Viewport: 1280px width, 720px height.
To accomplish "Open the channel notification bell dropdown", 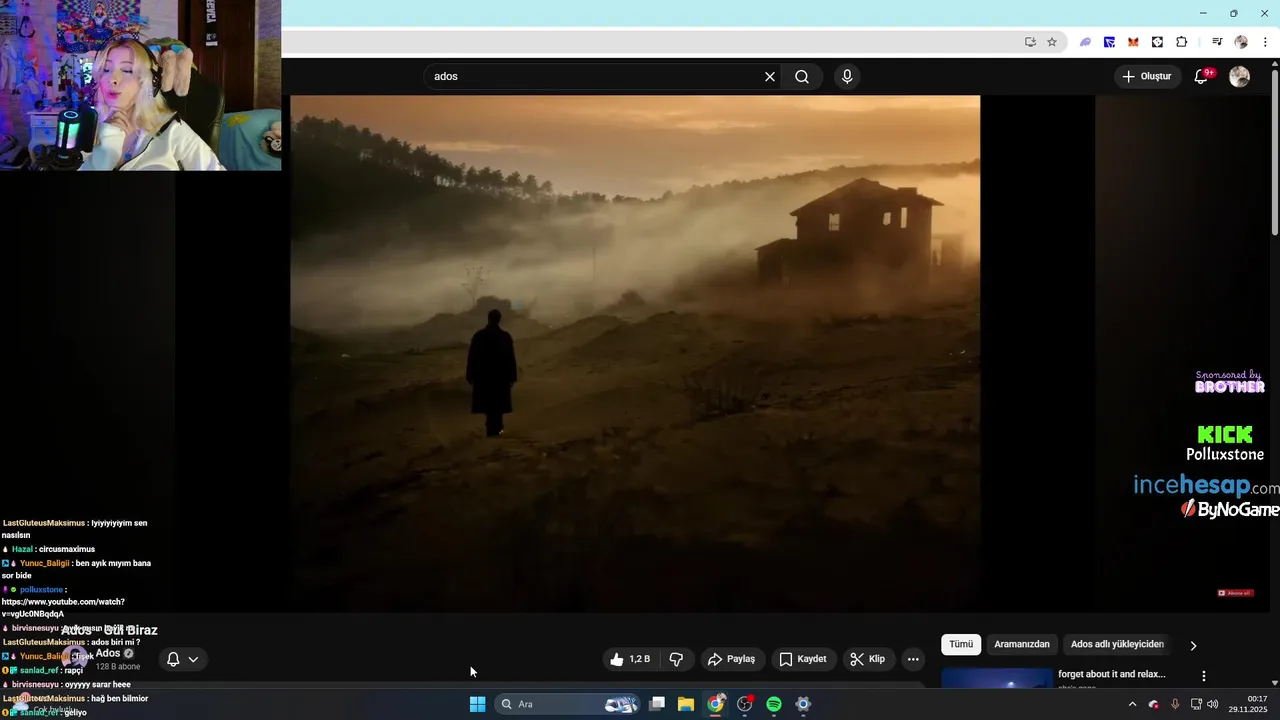I will point(182,659).
